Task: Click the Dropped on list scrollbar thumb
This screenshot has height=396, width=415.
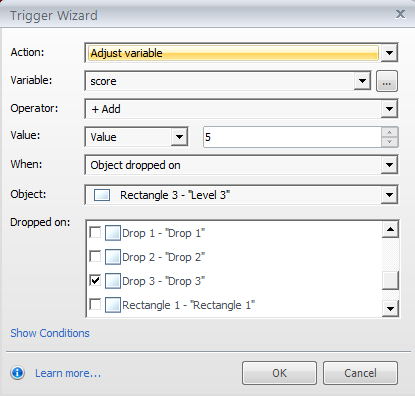Action: coord(390,281)
